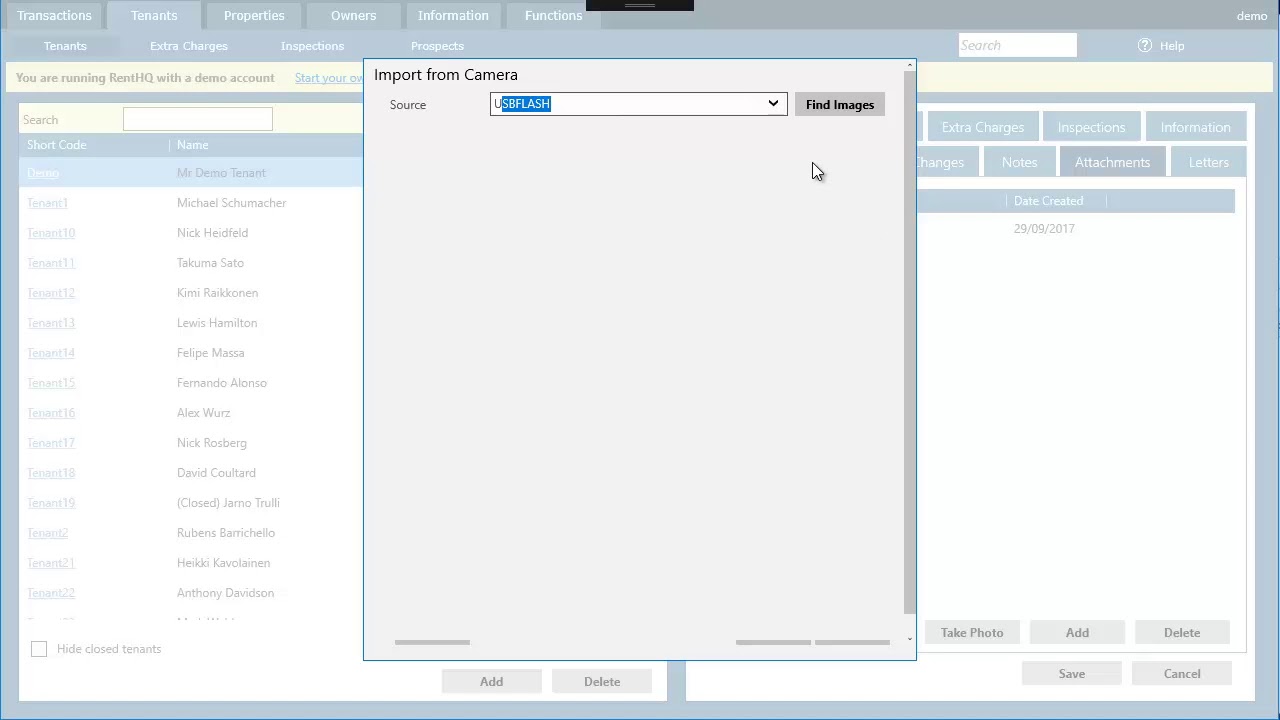The image size is (1280, 720).
Task: Open the Functions tab
Action: [x=553, y=16]
